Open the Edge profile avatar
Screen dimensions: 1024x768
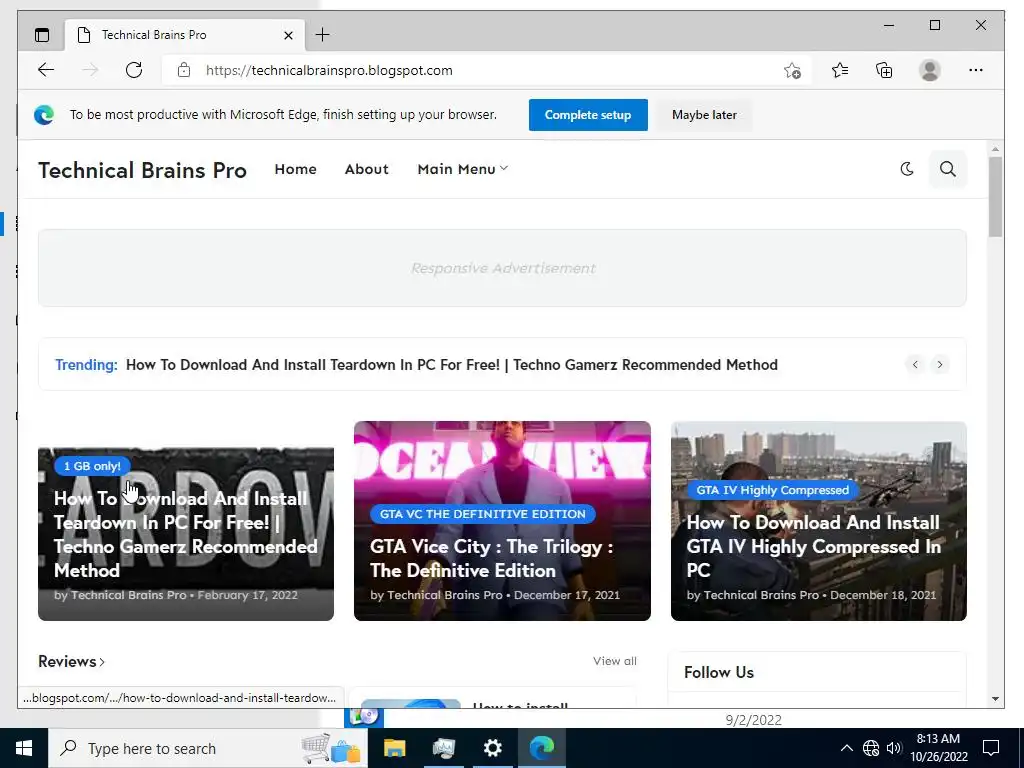point(929,70)
